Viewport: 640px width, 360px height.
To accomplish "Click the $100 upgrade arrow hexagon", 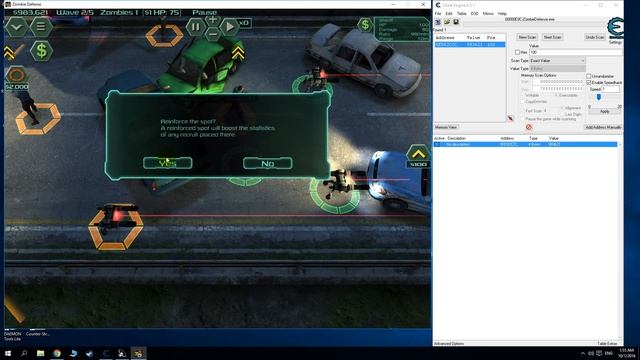I will tap(418, 156).
